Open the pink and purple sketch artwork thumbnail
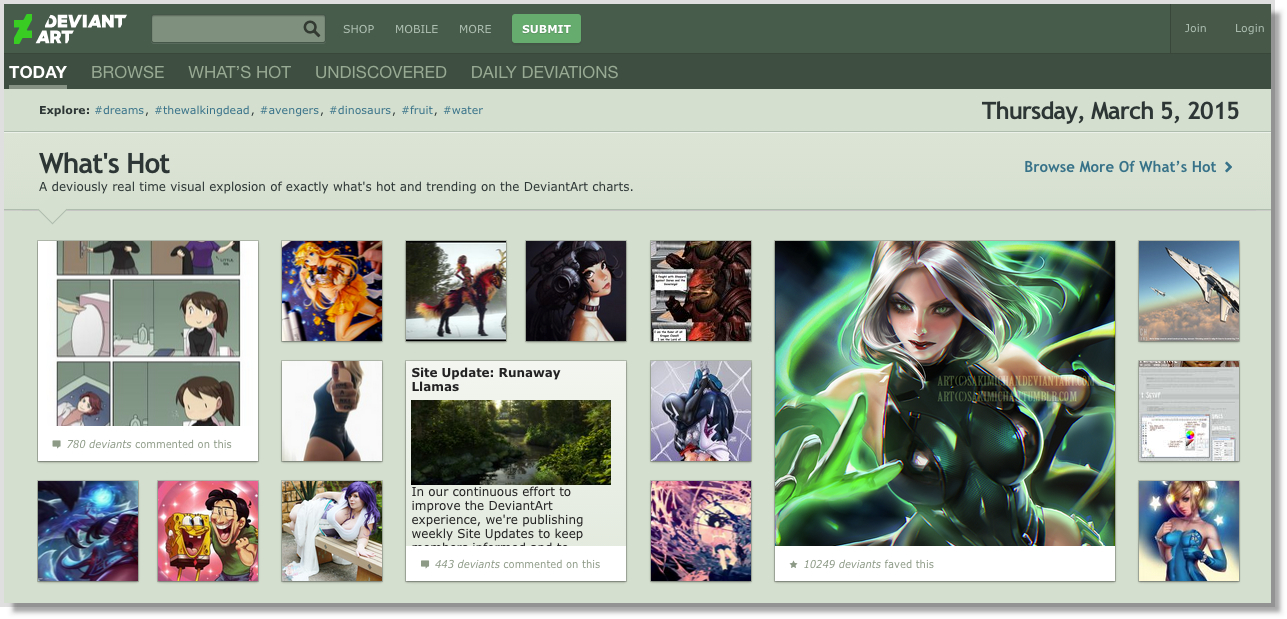 pyautogui.click(x=700, y=531)
